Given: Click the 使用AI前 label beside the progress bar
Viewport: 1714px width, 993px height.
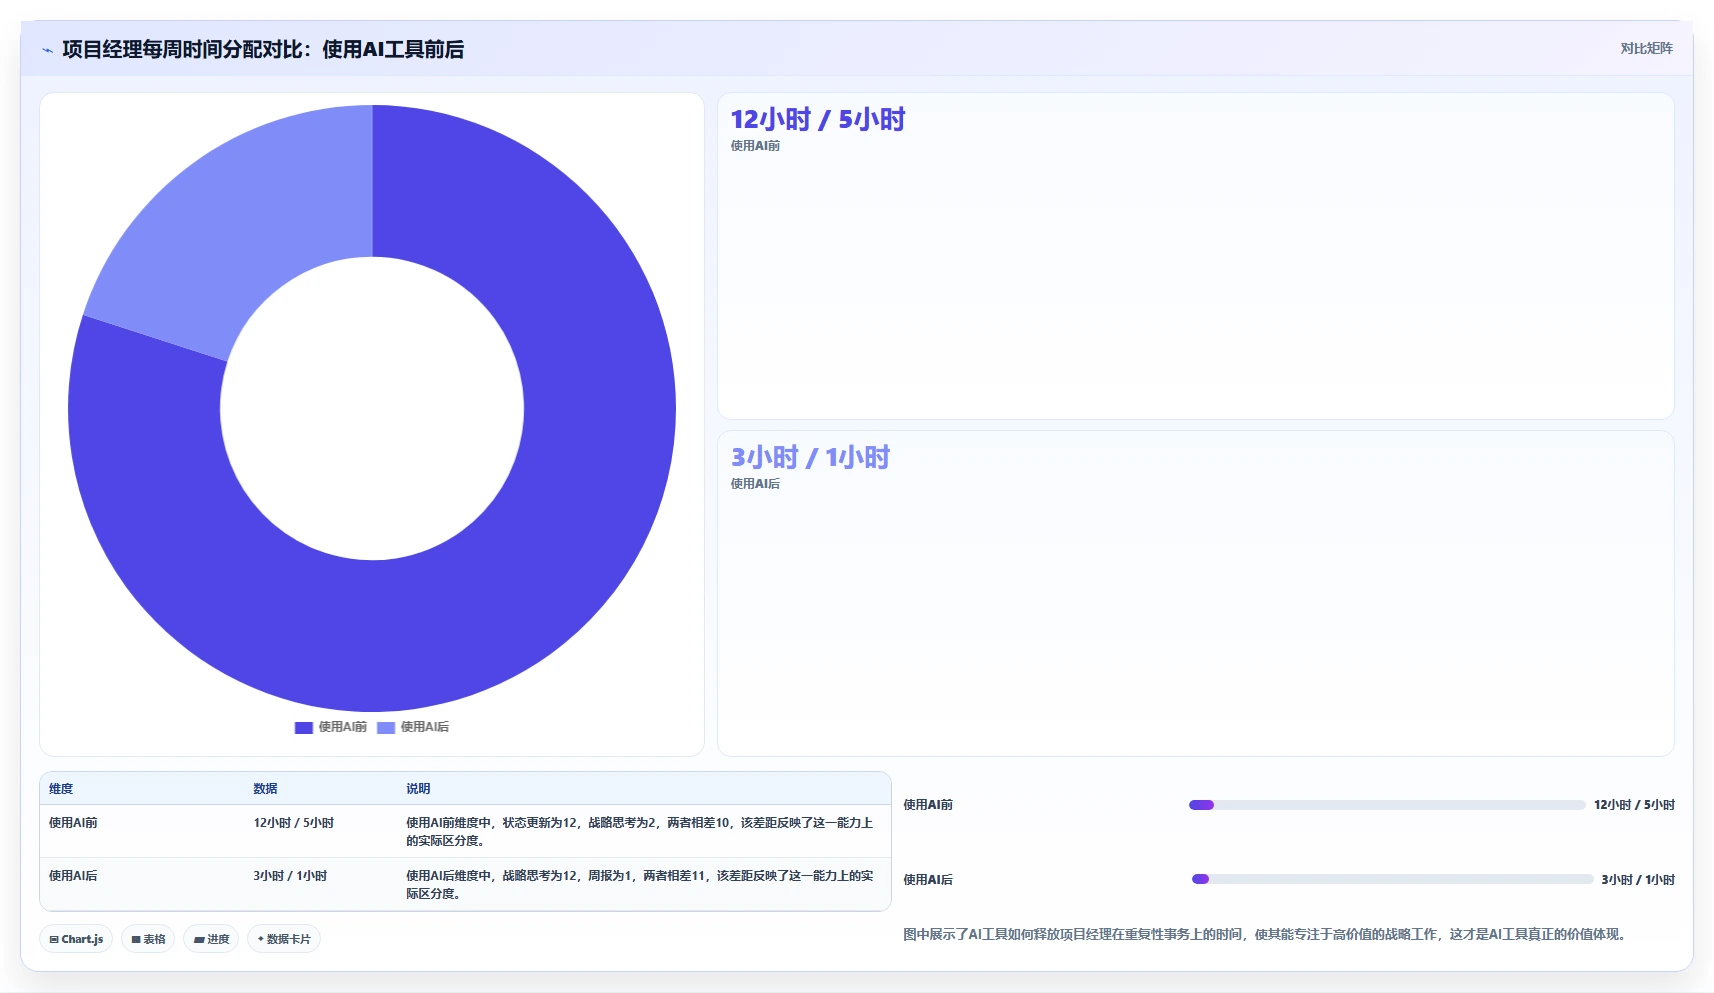Looking at the screenshot, I should tap(928, 805).
